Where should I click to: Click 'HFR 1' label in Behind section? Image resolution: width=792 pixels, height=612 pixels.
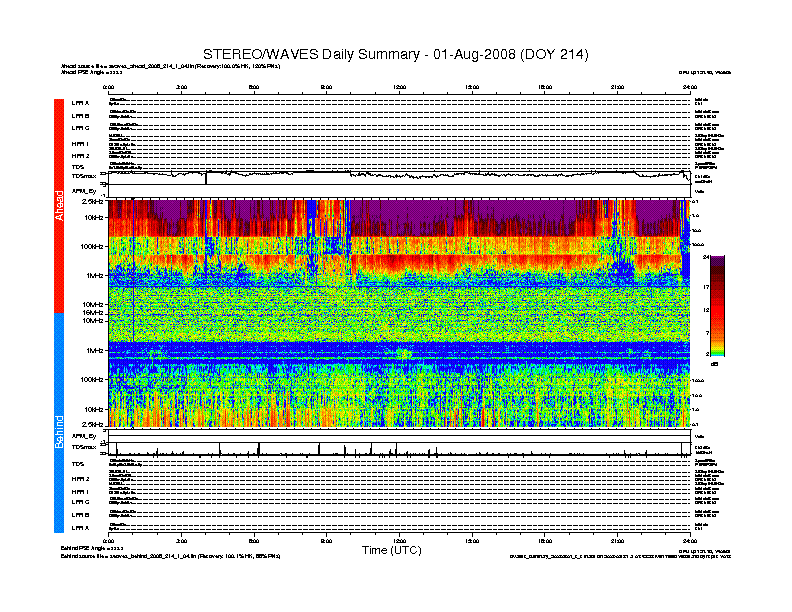click(x=80, y=491)
